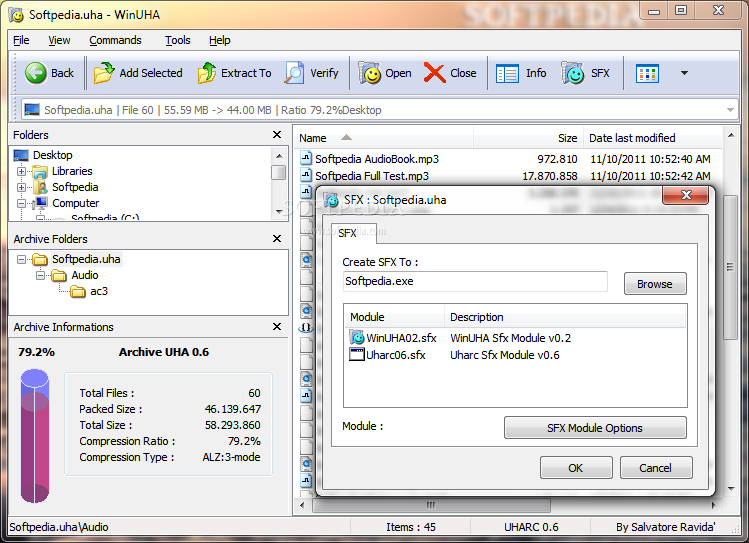Close the Folders panel
Image resolution: width=749 pixels, height=543 pixels.
(277, 135)
